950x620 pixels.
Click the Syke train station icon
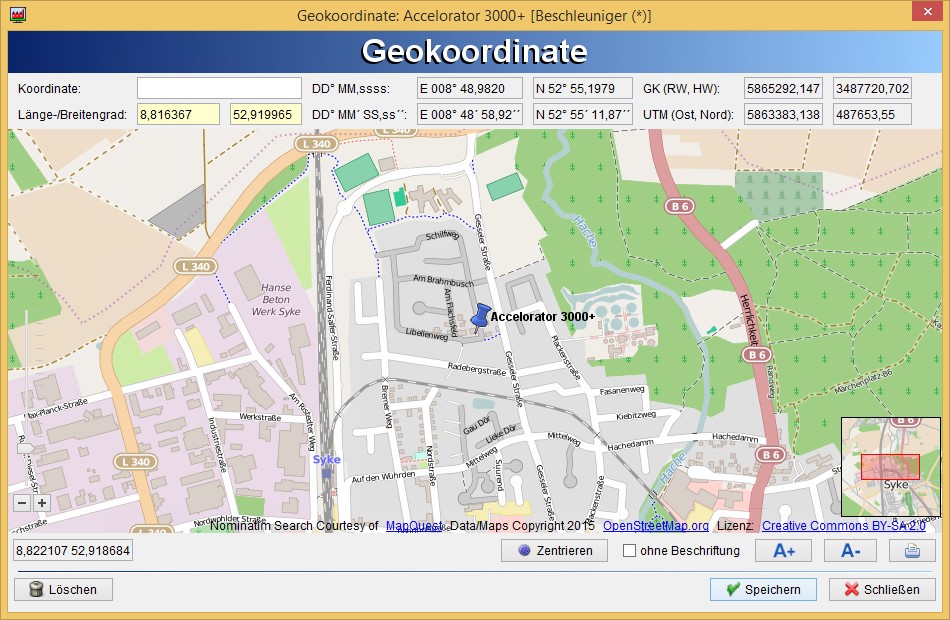[x=326, y=471]
